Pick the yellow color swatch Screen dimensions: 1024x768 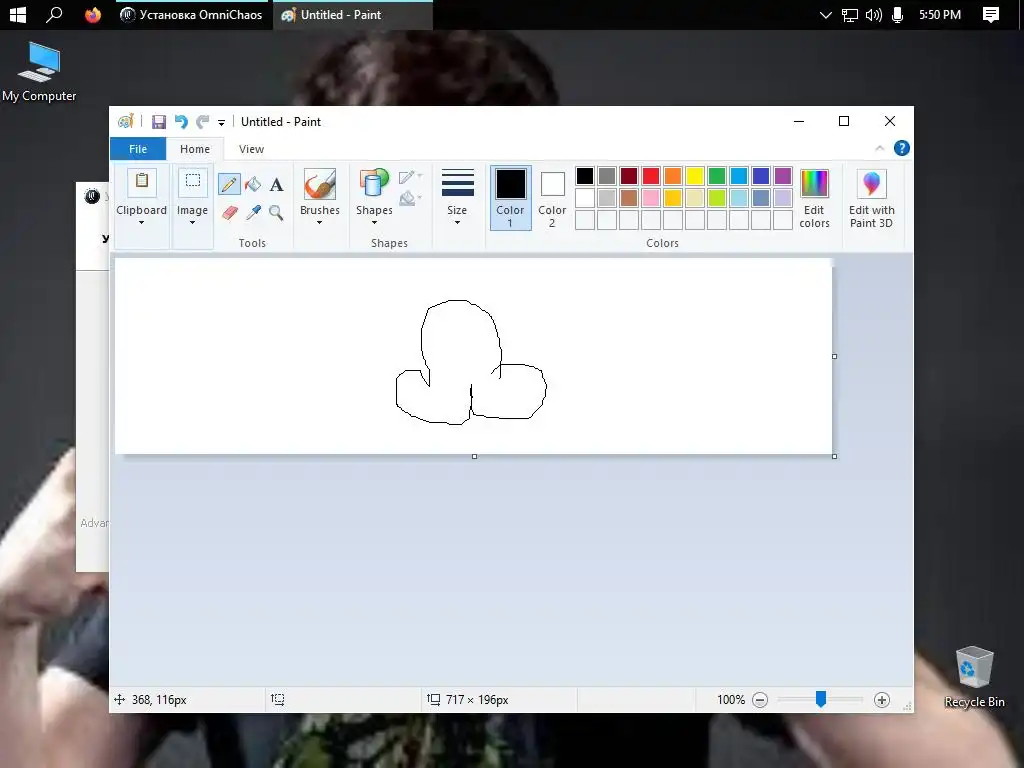click(x=695, y=176)
